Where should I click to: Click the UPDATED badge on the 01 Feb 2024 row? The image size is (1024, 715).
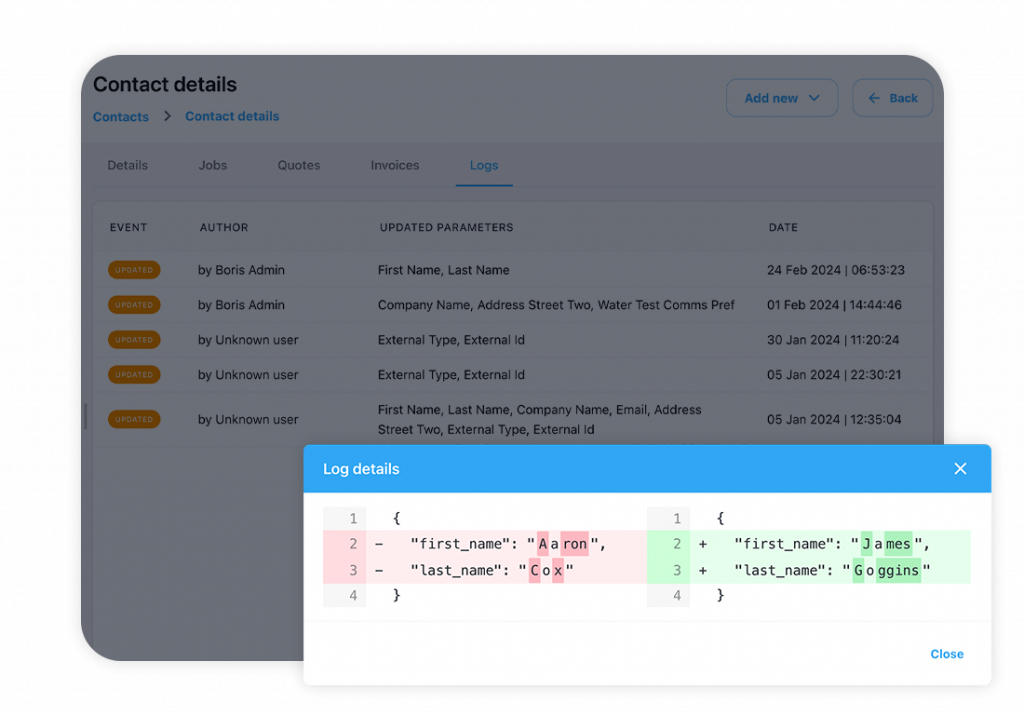click(x=134, y=304)
